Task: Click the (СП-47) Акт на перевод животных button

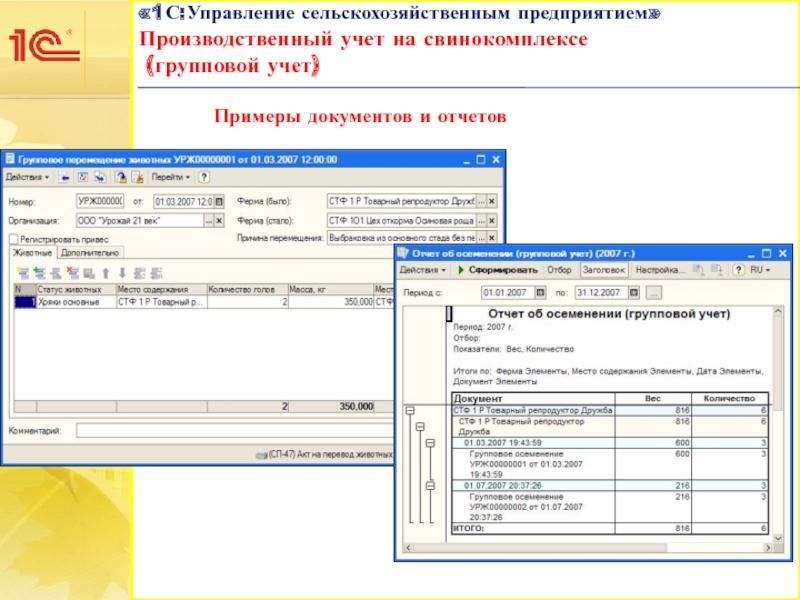Action: 325,454
